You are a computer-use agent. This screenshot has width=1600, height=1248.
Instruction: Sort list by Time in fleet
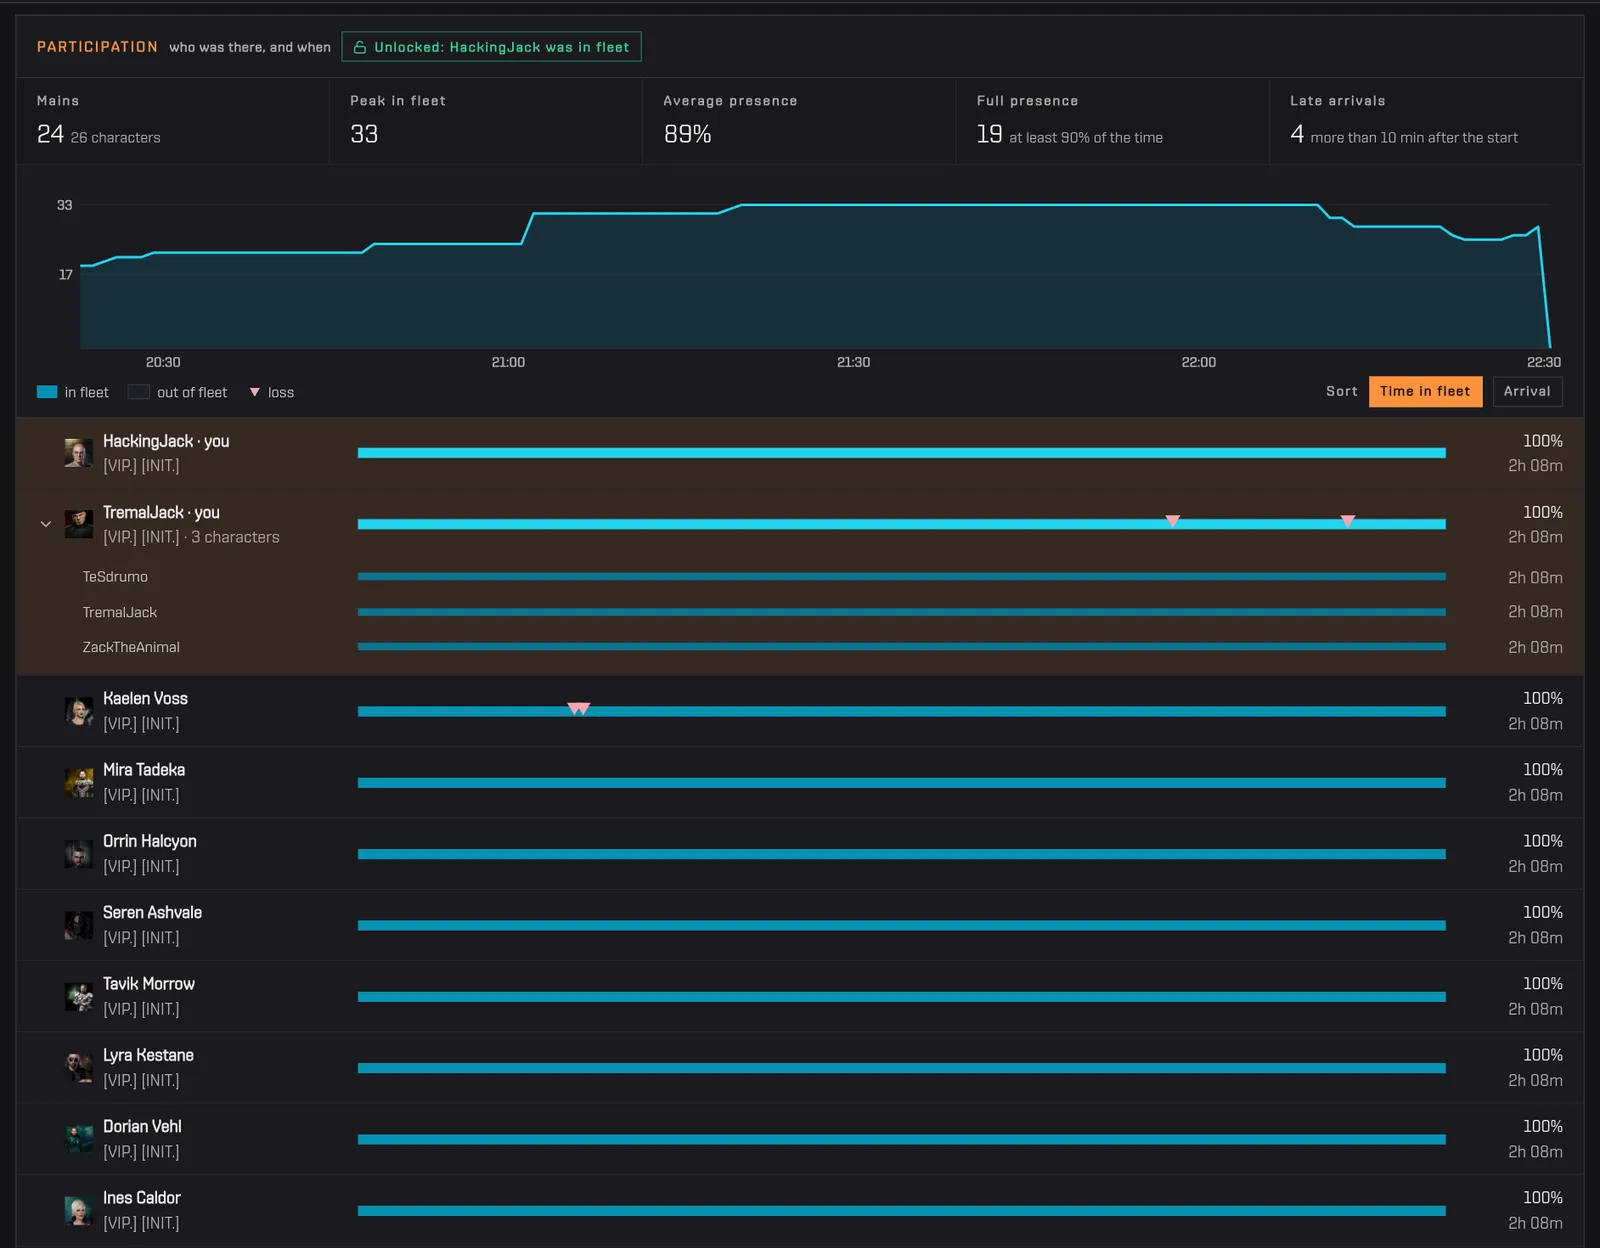(1425, 391)
